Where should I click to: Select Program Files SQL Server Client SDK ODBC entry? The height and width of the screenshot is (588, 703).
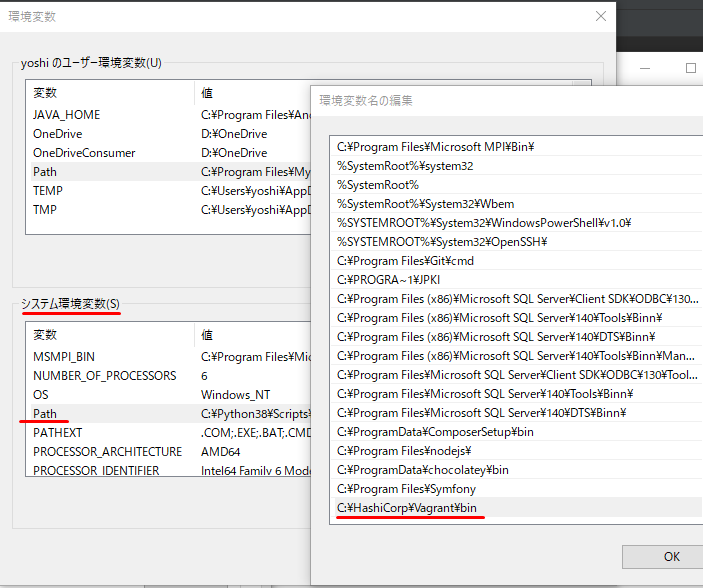518,375
